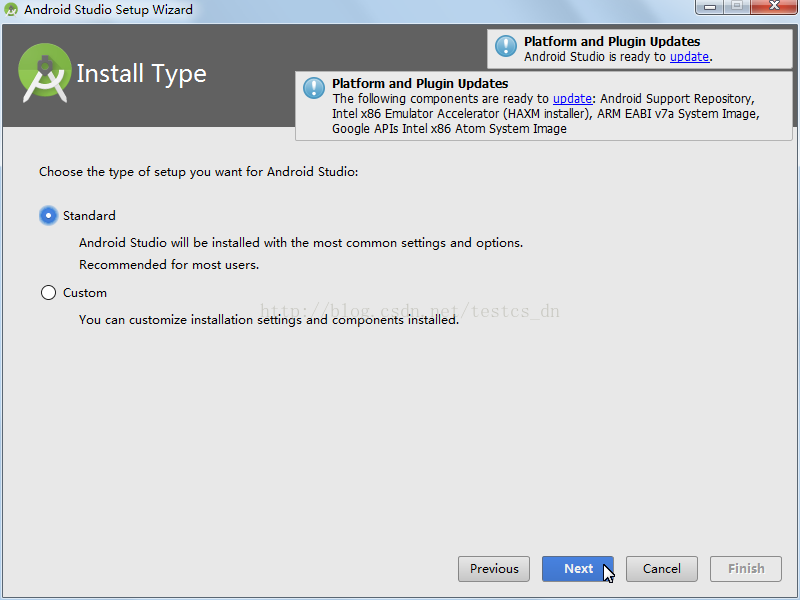Click the Android Studio logo in the header
The width and height of the screenshot is (800, 600).
(44, 73)
